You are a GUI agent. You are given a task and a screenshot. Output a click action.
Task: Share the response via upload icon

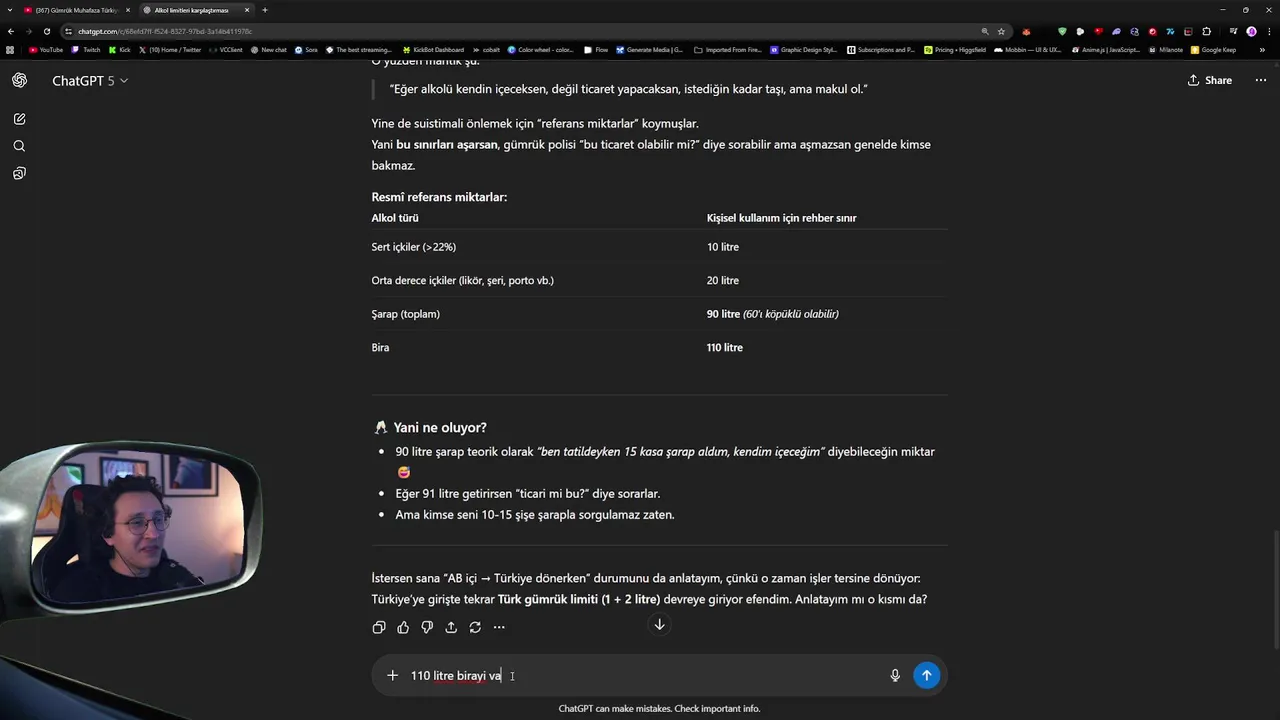click(451, 627)
